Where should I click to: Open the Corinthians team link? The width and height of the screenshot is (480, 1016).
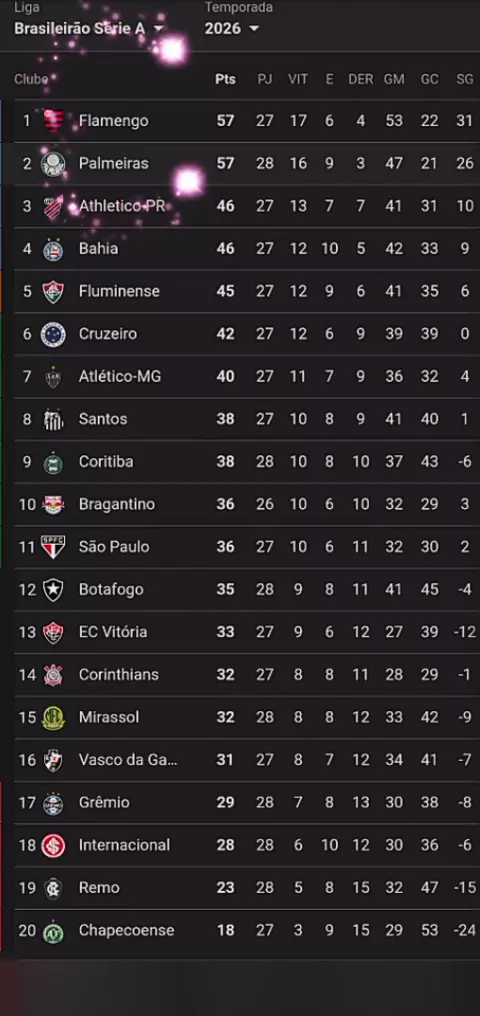pyautogui.click(x=119, y=675)
